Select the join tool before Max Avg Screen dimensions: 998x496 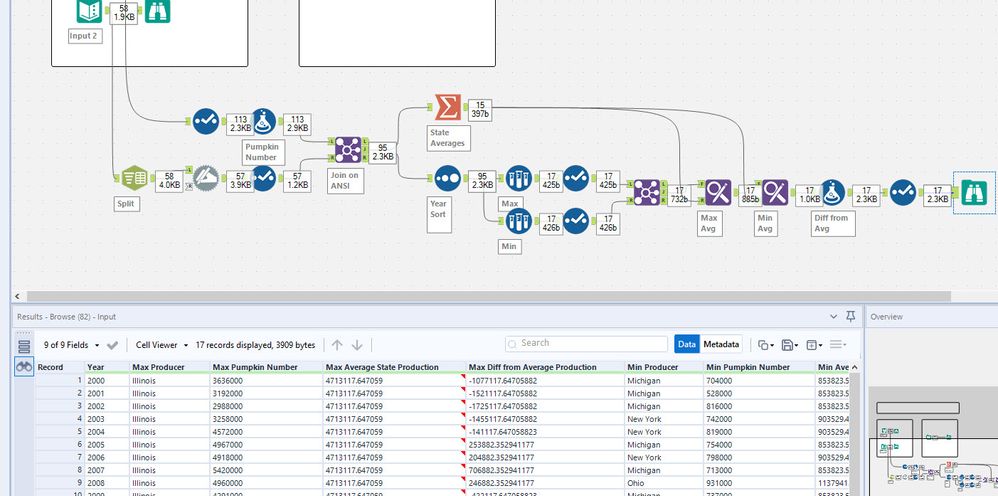(647, 192)
